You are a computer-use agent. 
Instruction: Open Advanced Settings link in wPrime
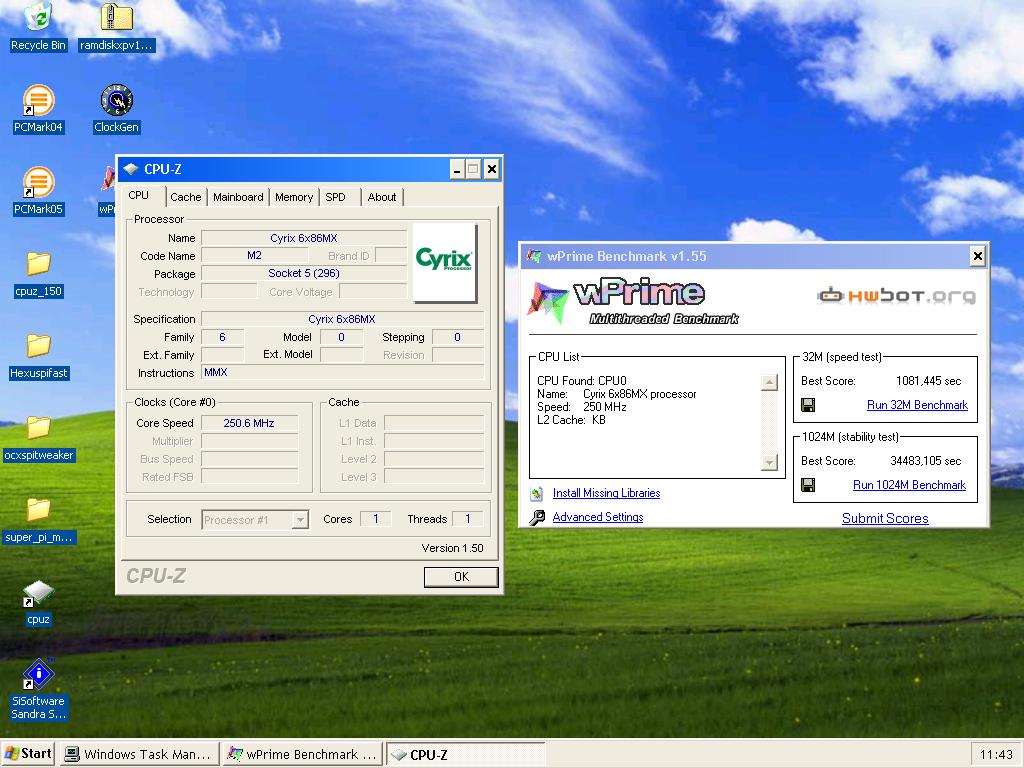(x=598, y=517)
